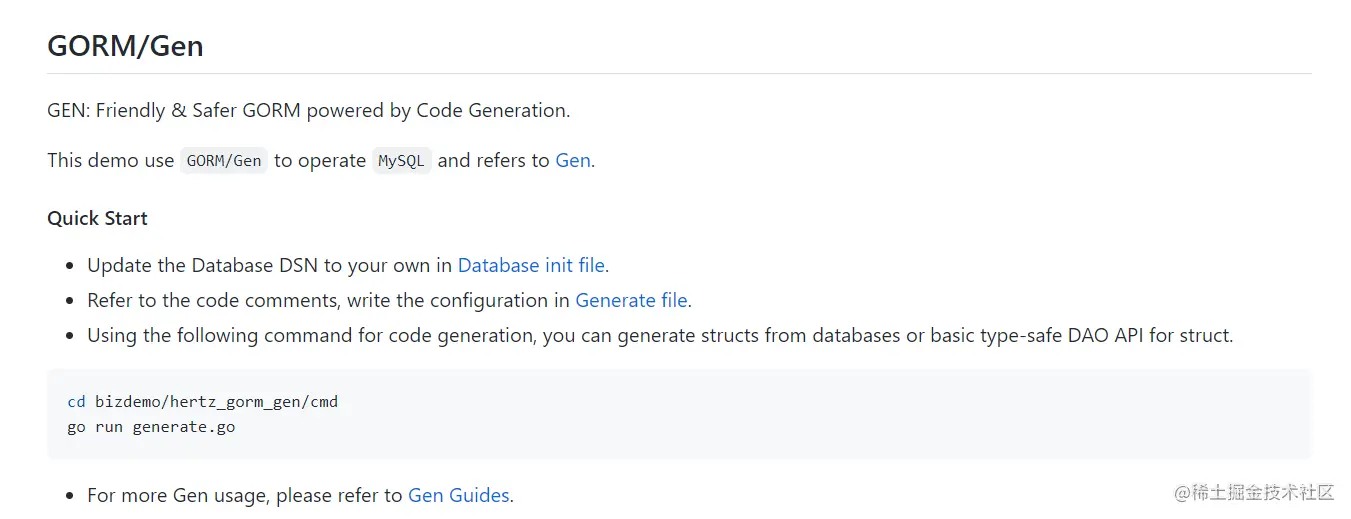Click the inline "GORM/Gen" code tag

click(x=224, y=161)
